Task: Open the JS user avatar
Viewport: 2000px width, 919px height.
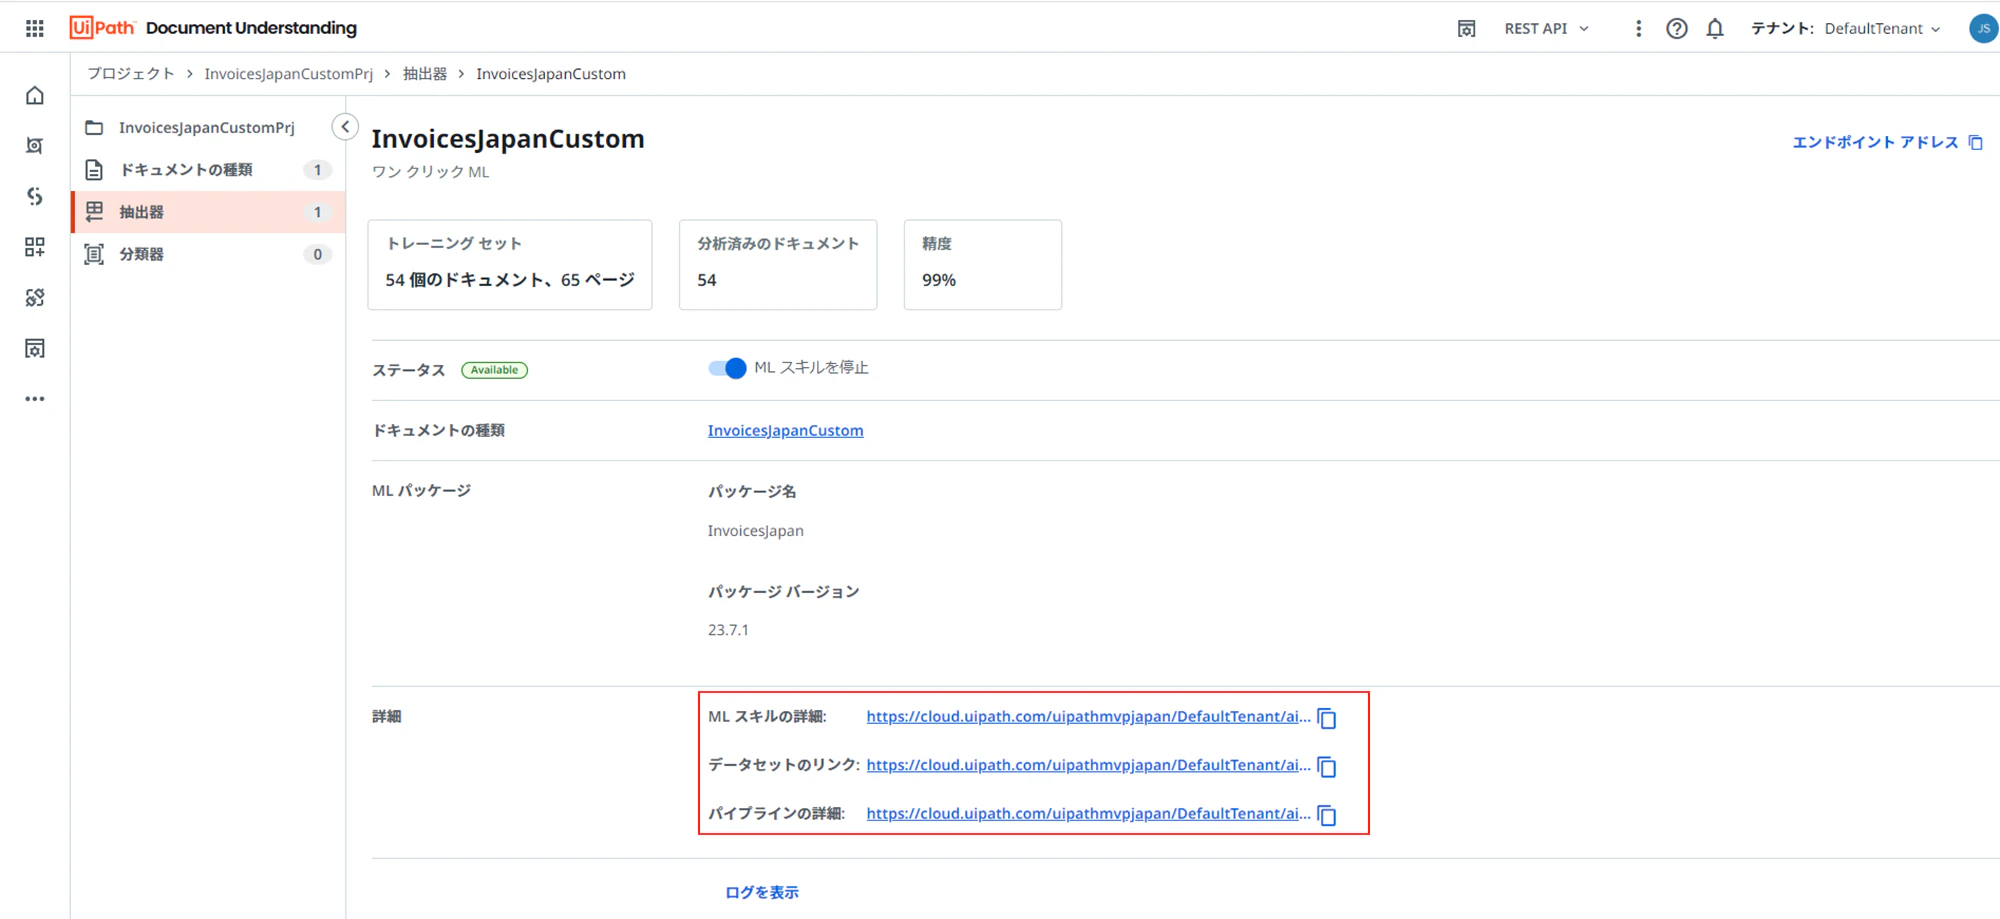Action: [x=1983, y=28]
